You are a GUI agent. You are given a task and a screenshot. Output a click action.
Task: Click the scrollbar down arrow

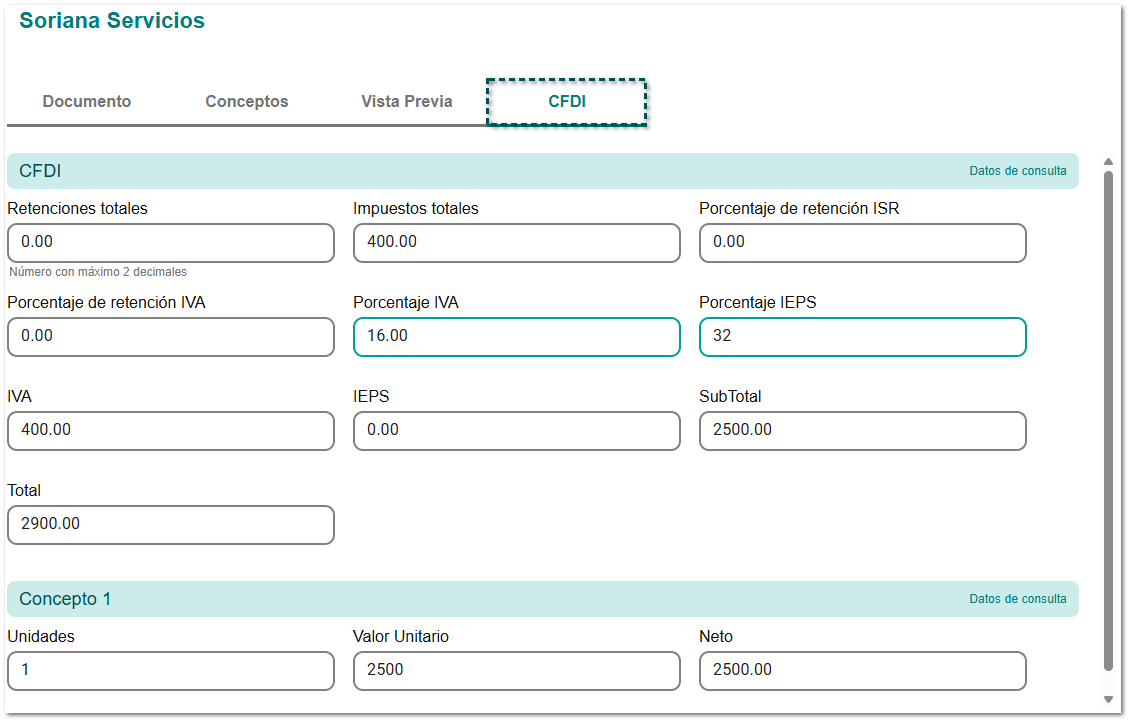coord(1107,699)
